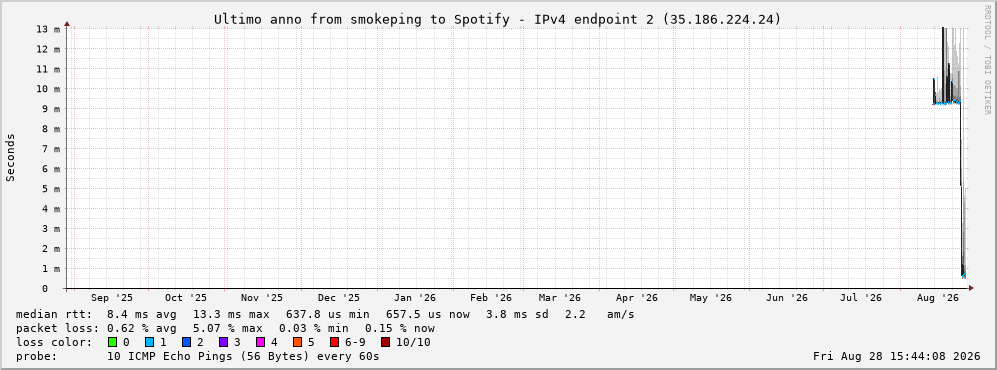Click the light blue loss color 1 swatch
The height and width of the screenshot is (370, 997).
click(x=150, y=343)
